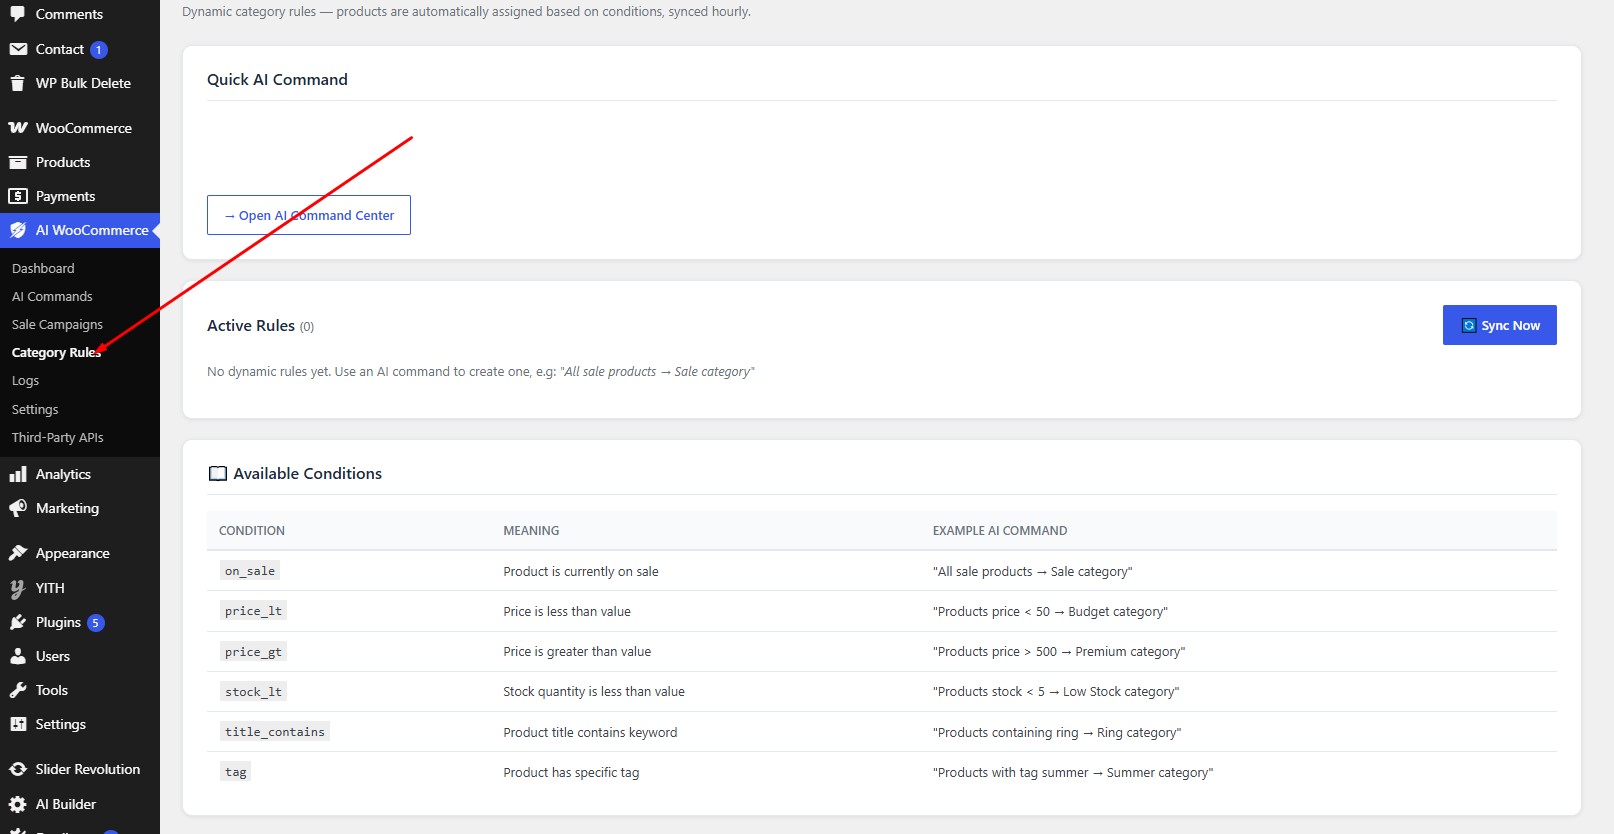The height and width of the screenshot is (834, 1614).
Task: Open the Marketing menu
Action: [80, 508]
